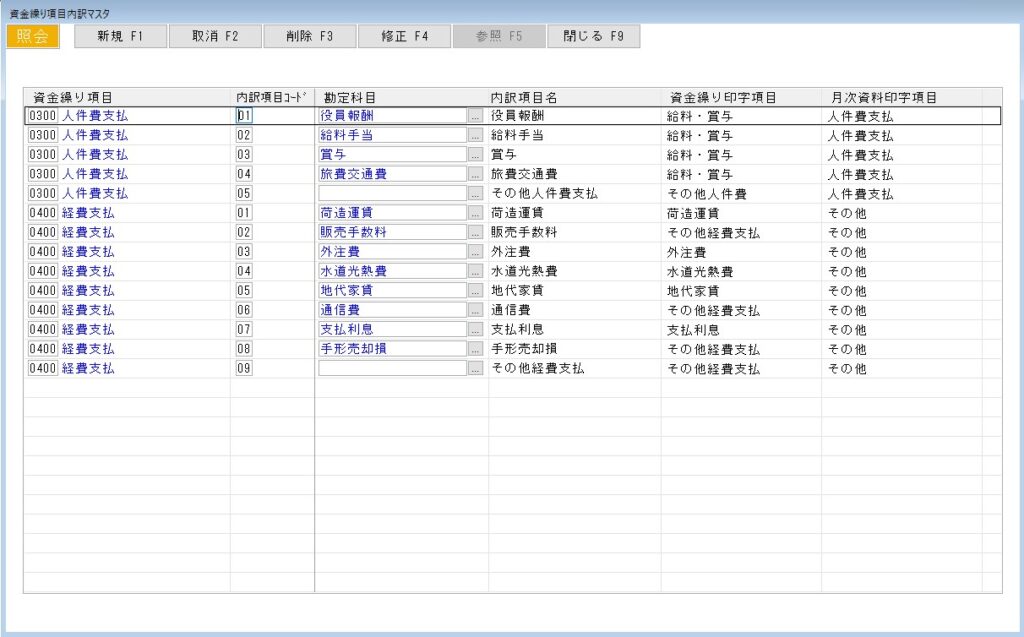This screenshot has width=1024, height=637.
Task: Select the 勘定科目 field containing 賞与
Action: click(x=392, y=155)
